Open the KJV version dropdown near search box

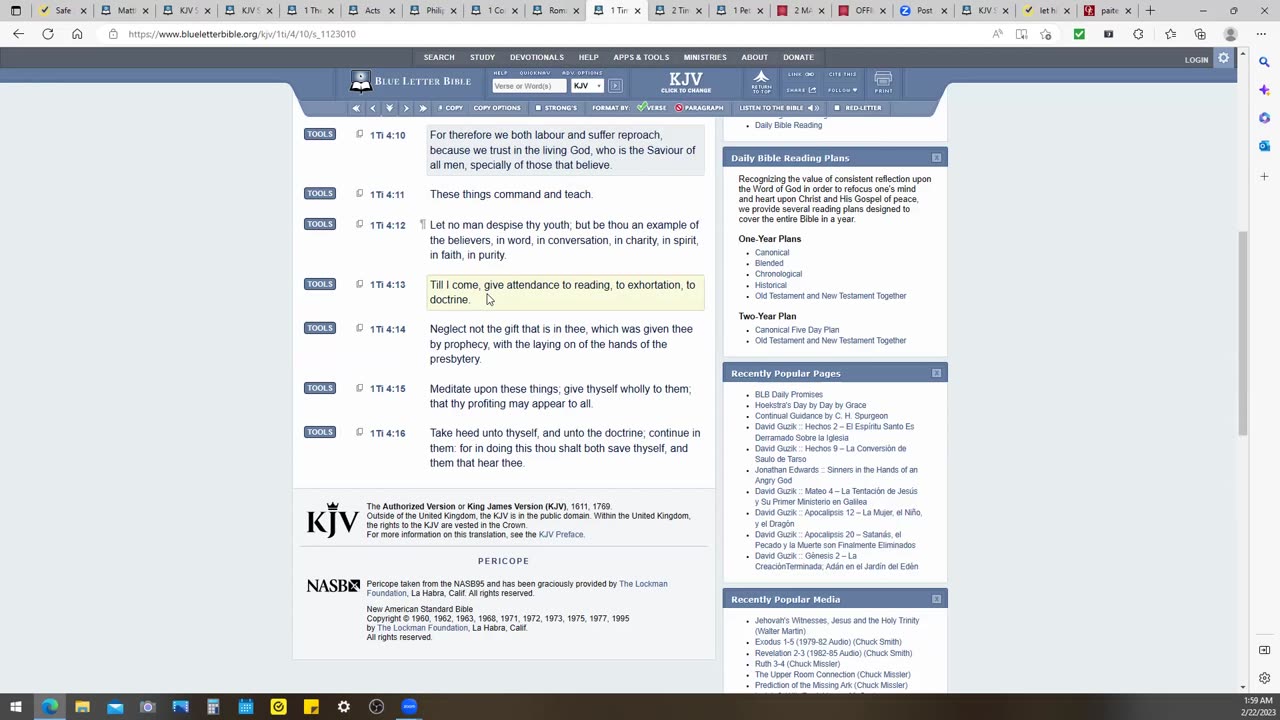pyautogui.click(x=588, y=86)
